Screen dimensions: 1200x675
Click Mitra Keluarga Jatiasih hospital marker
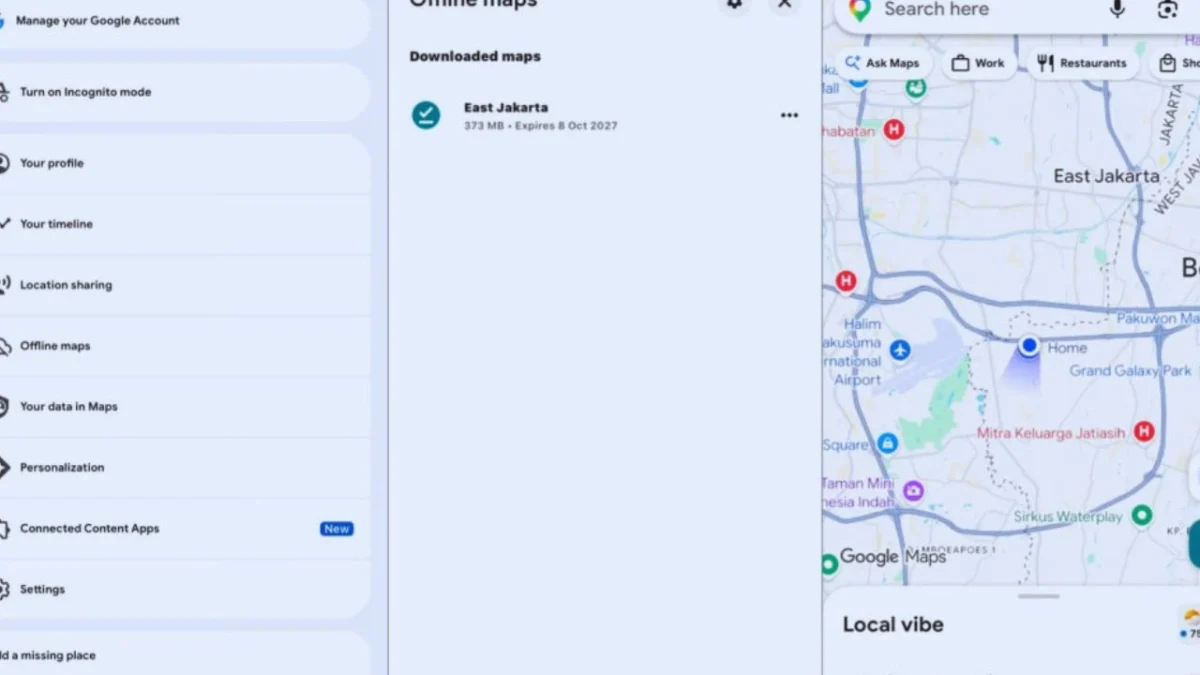coord(1144,432)
